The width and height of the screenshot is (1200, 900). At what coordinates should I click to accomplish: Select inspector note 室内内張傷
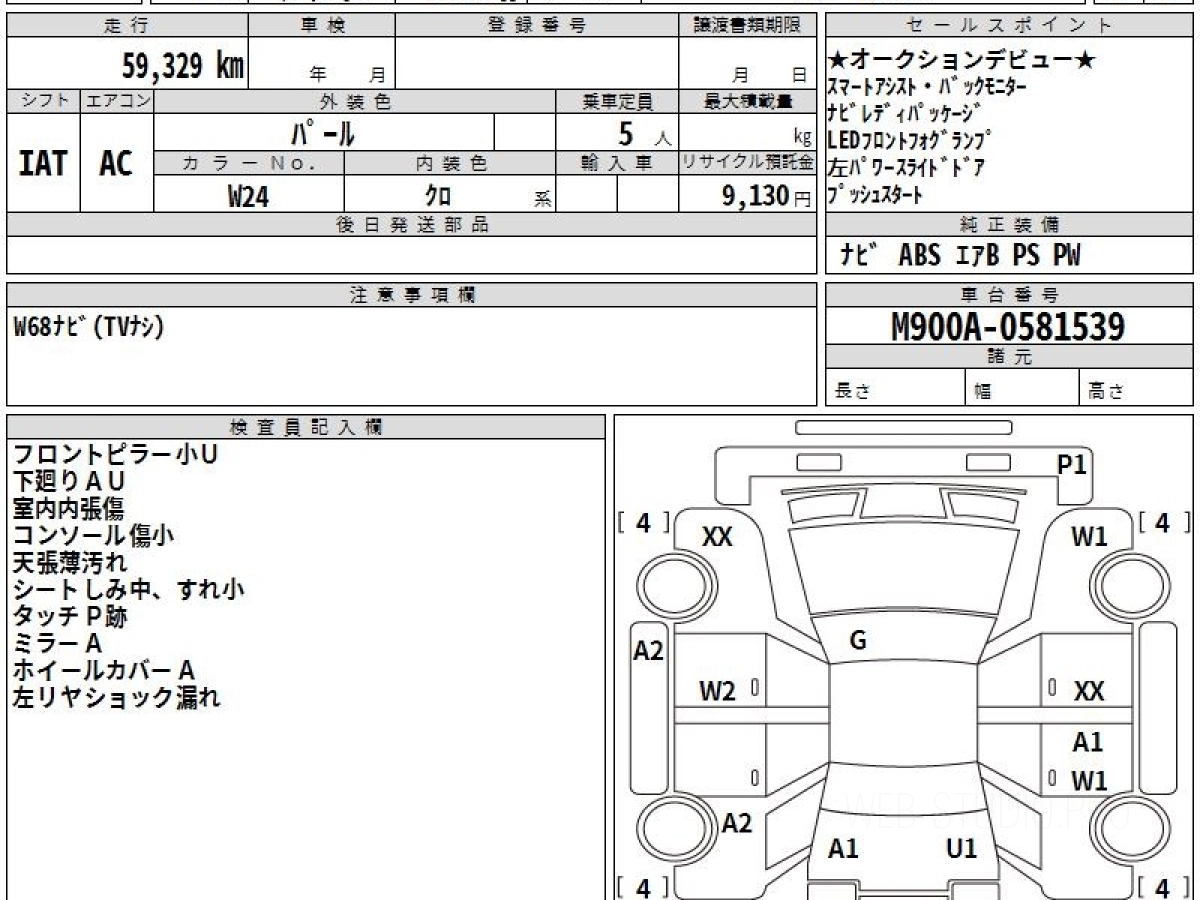click(68, 509)
